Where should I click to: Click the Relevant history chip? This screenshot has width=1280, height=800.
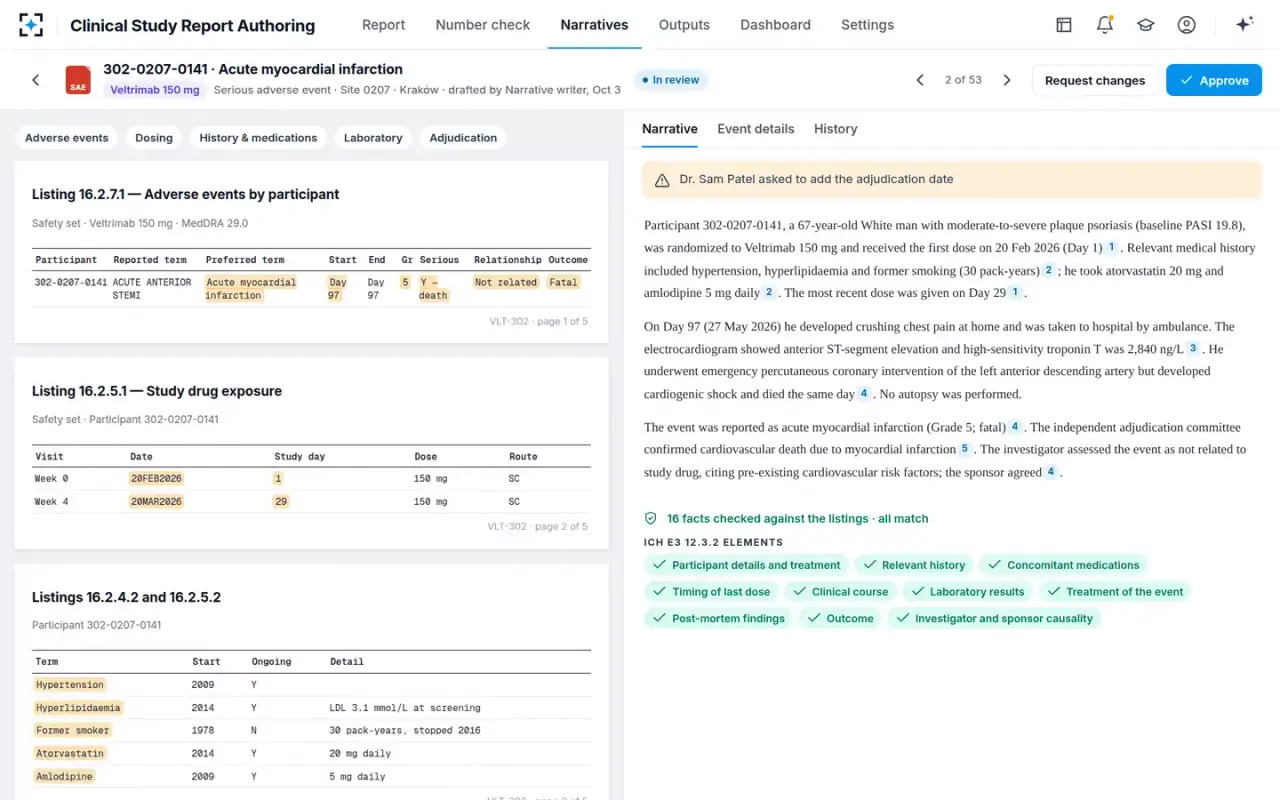tap(914, 565)
